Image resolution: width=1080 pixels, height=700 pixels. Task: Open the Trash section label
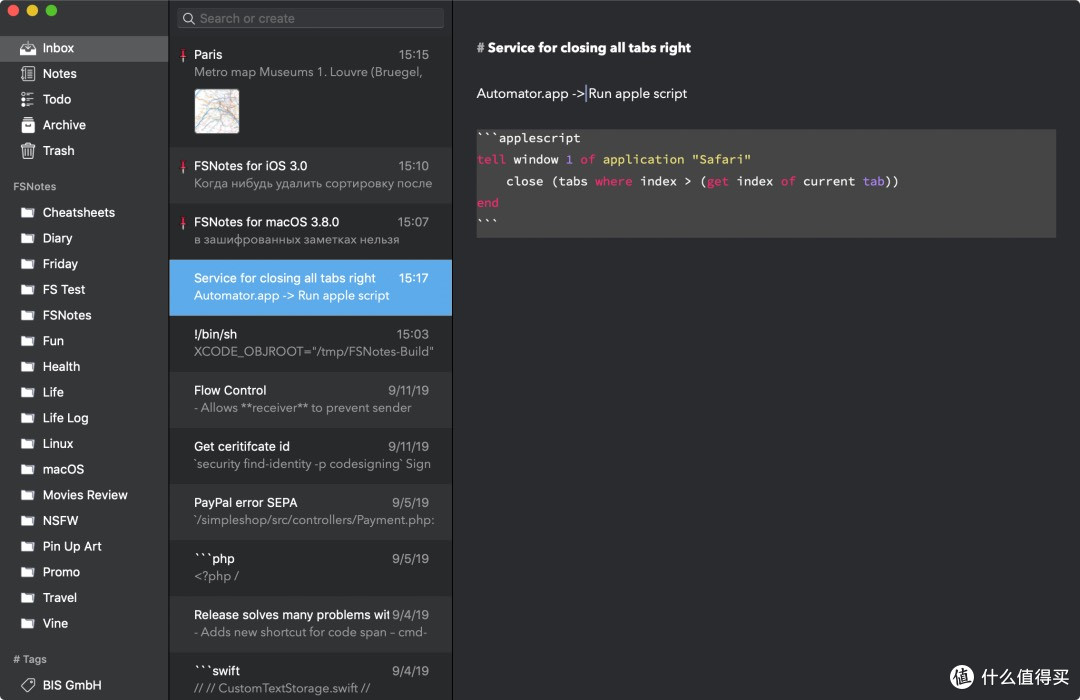59,150
